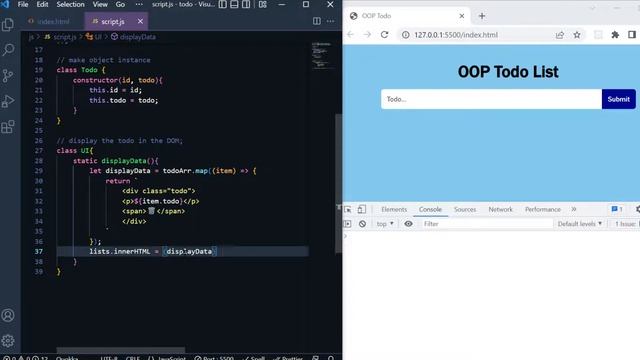Screen dimensions: 640x360
Task: Open the Accounts menu in VS Code
Action: coord(8,315)
